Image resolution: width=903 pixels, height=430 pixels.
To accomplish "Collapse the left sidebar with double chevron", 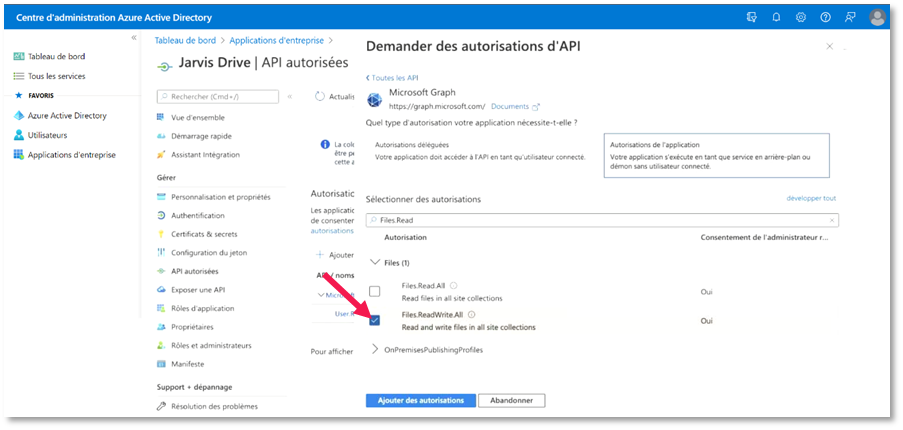I will pyautogui.click(x=134, y=37).
